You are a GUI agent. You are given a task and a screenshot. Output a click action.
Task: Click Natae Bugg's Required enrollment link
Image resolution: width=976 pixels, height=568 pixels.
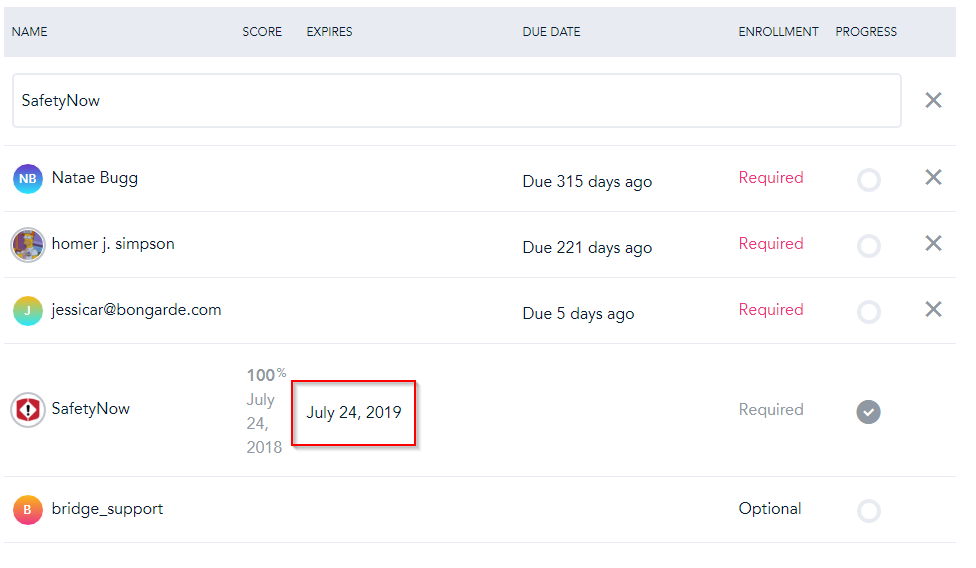pos(771,178)
